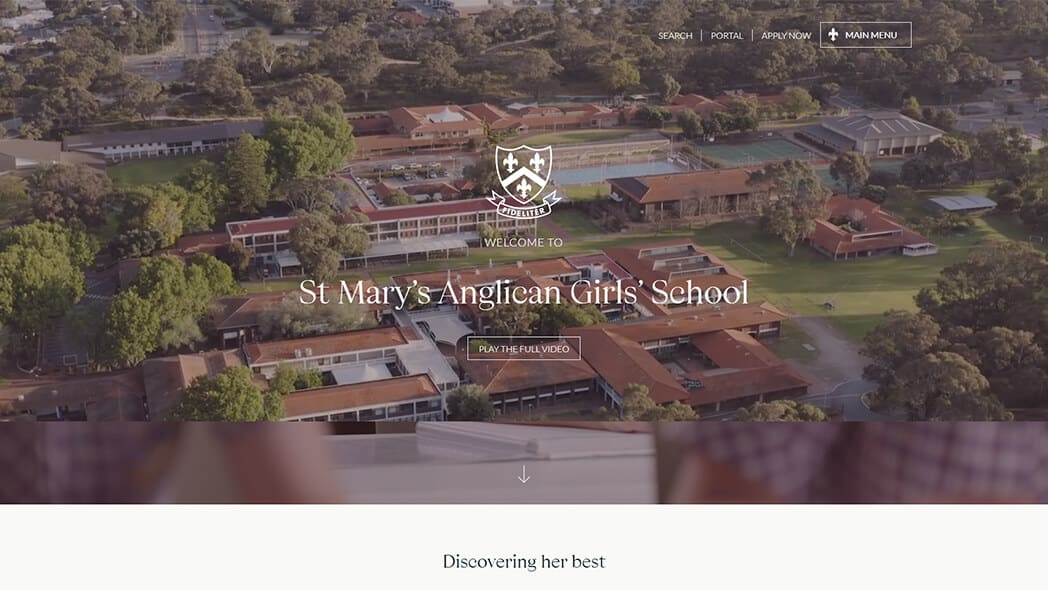Play the full video button
Image resolution: width=1048 pixels, height=590 pixels.
coord(524,349)
